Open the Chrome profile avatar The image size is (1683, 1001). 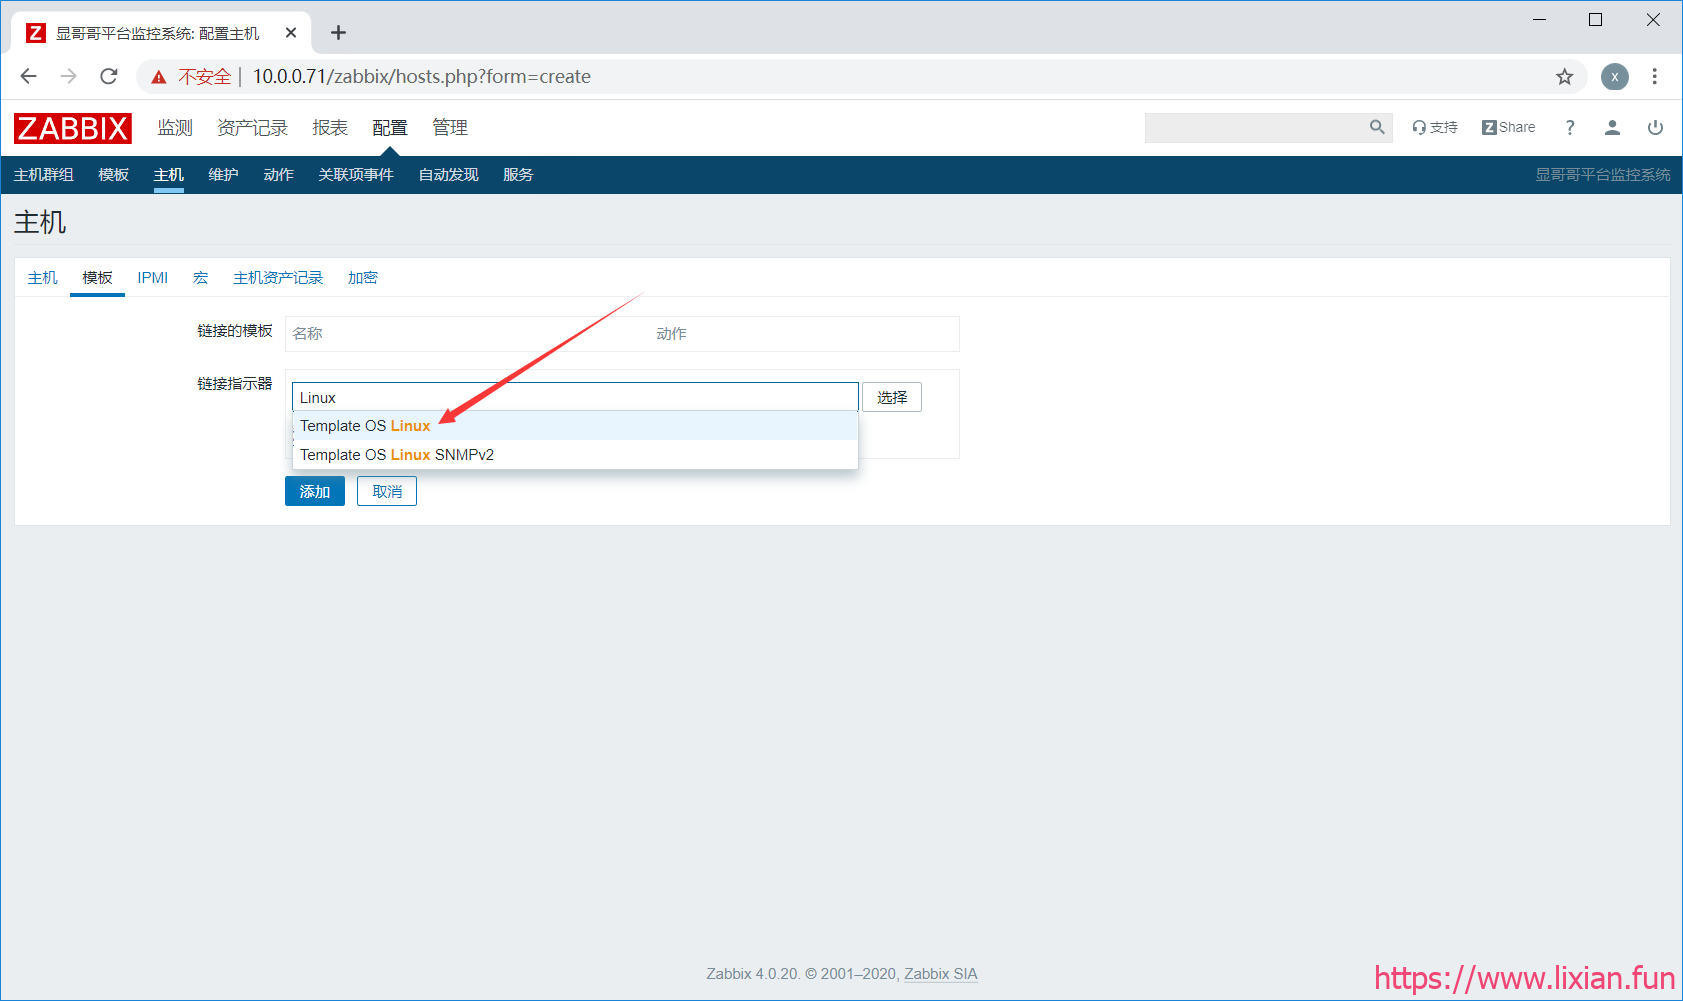coord(1615,77)
